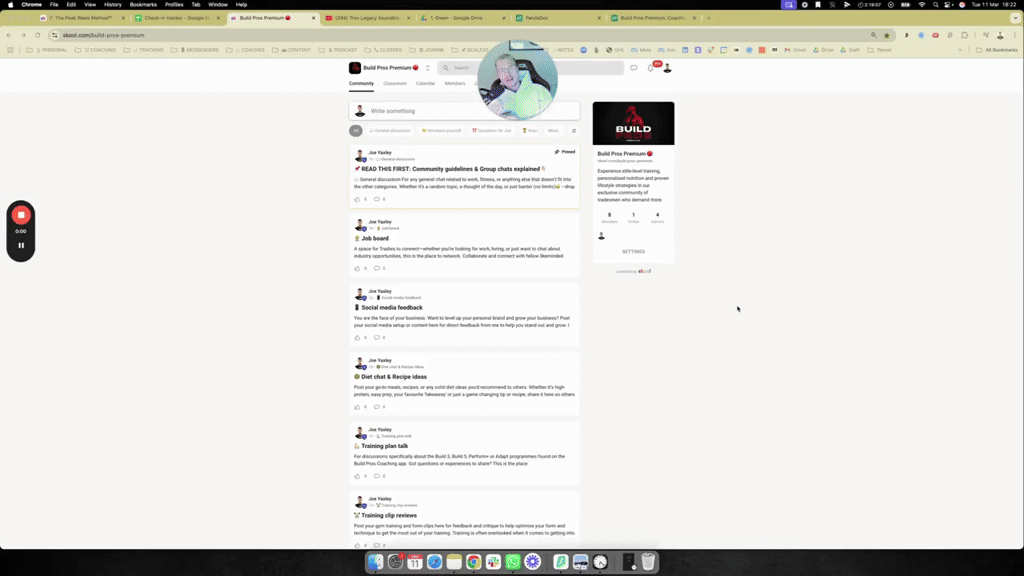
Task: Open the Bookmarks menu in menu bar
Action: [x=143, y=5]
